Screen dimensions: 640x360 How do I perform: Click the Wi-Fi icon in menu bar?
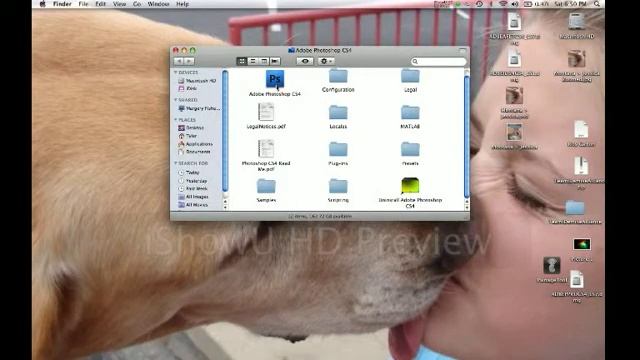[503, 4]
